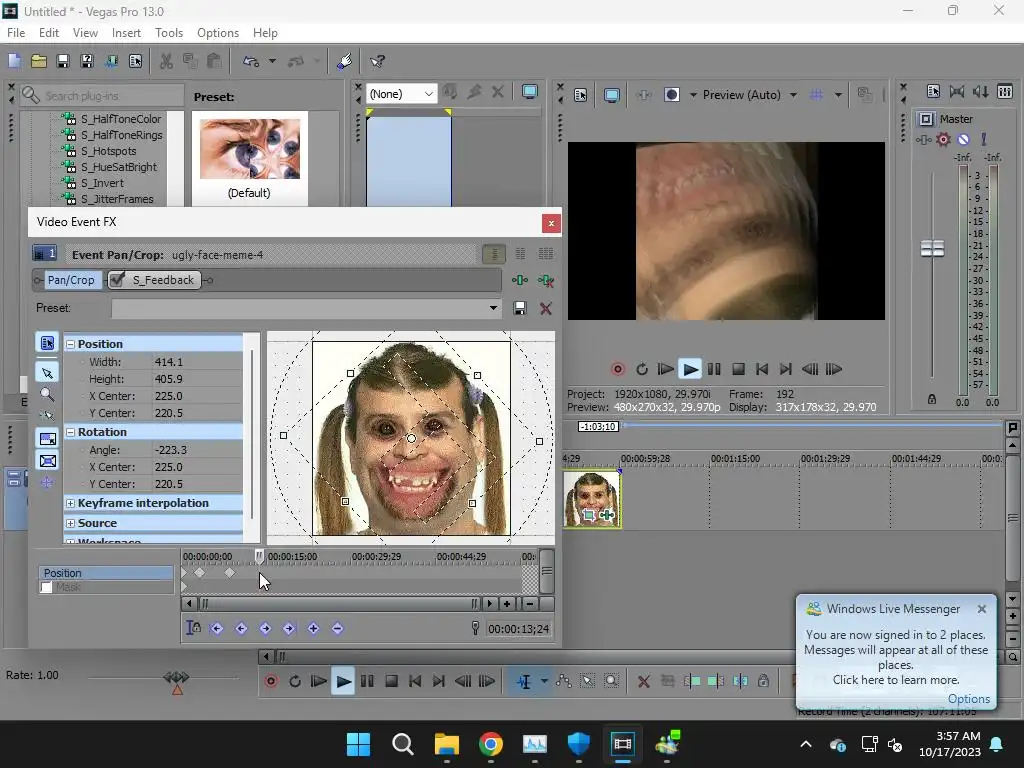This screenshot has height=768, width=1024.
Task: Click the Delete Keyframe minus diamond button
Action: pyautogui.click(x=337, y=628)
